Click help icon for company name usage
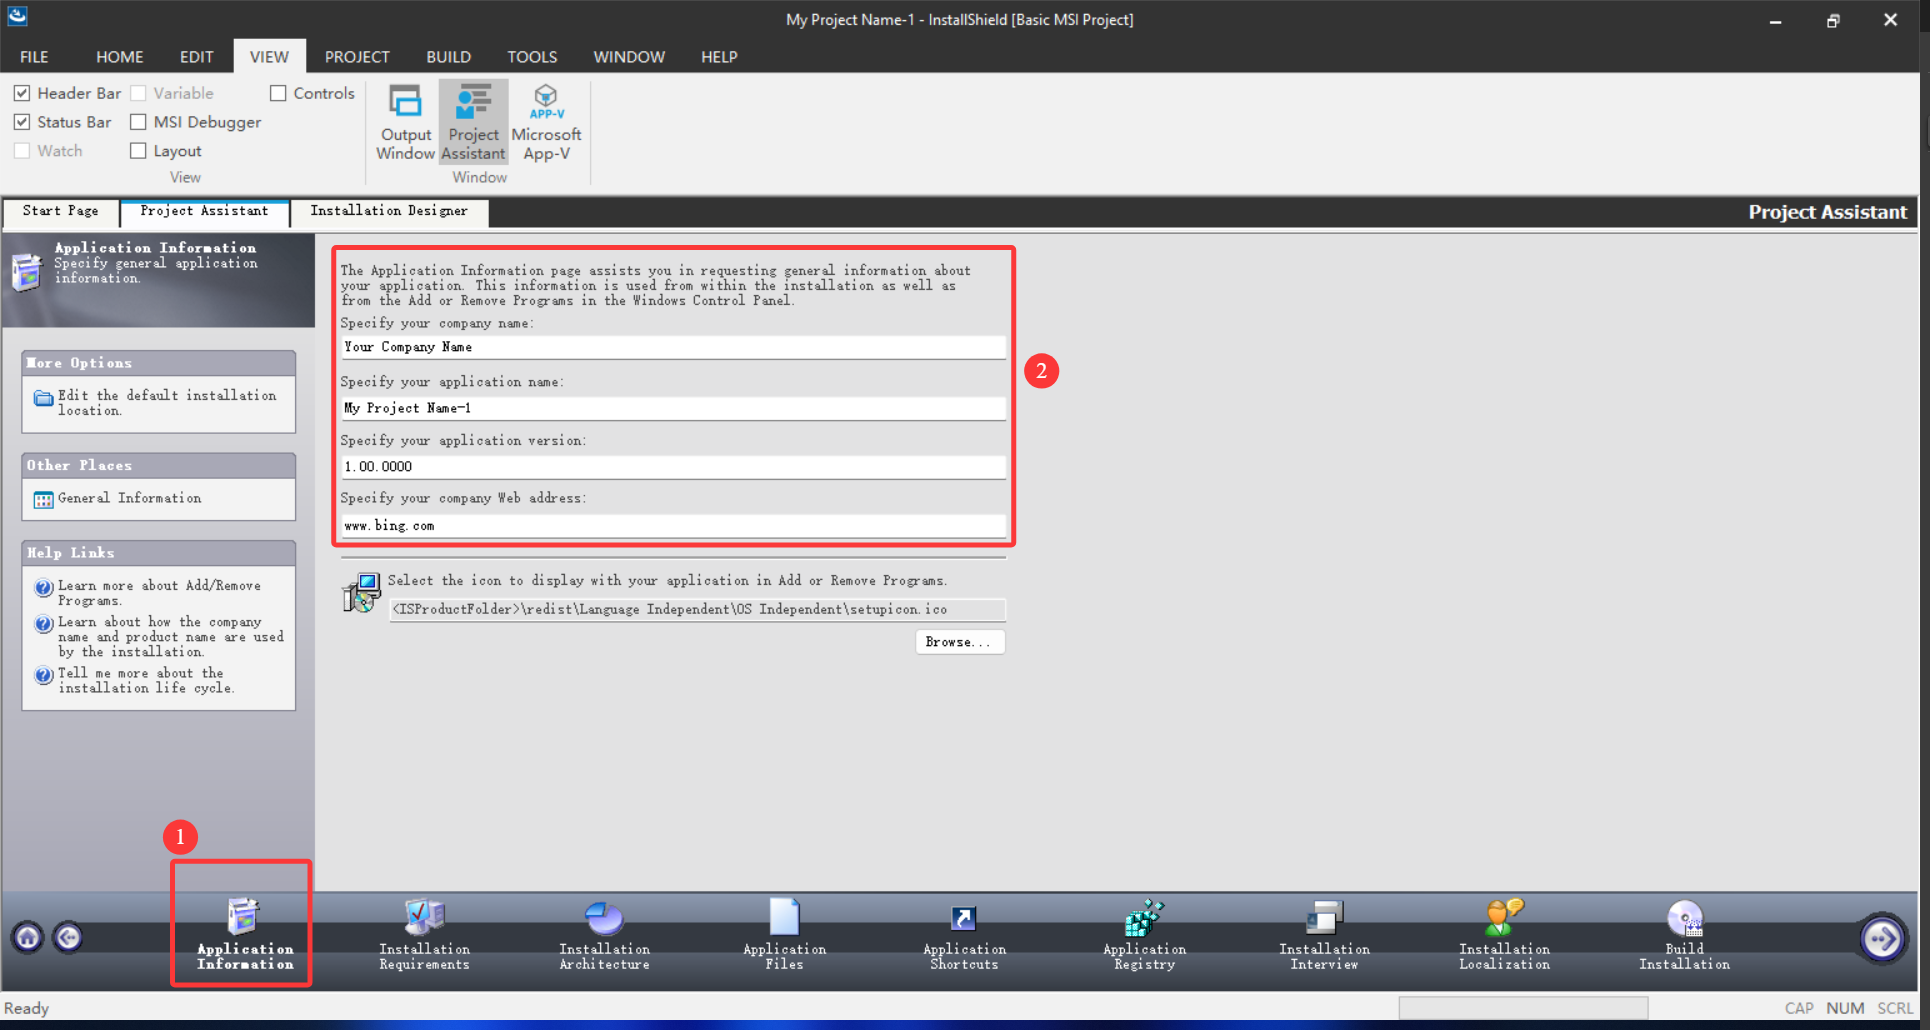Screen dimensions: 1930x1030 43,624
